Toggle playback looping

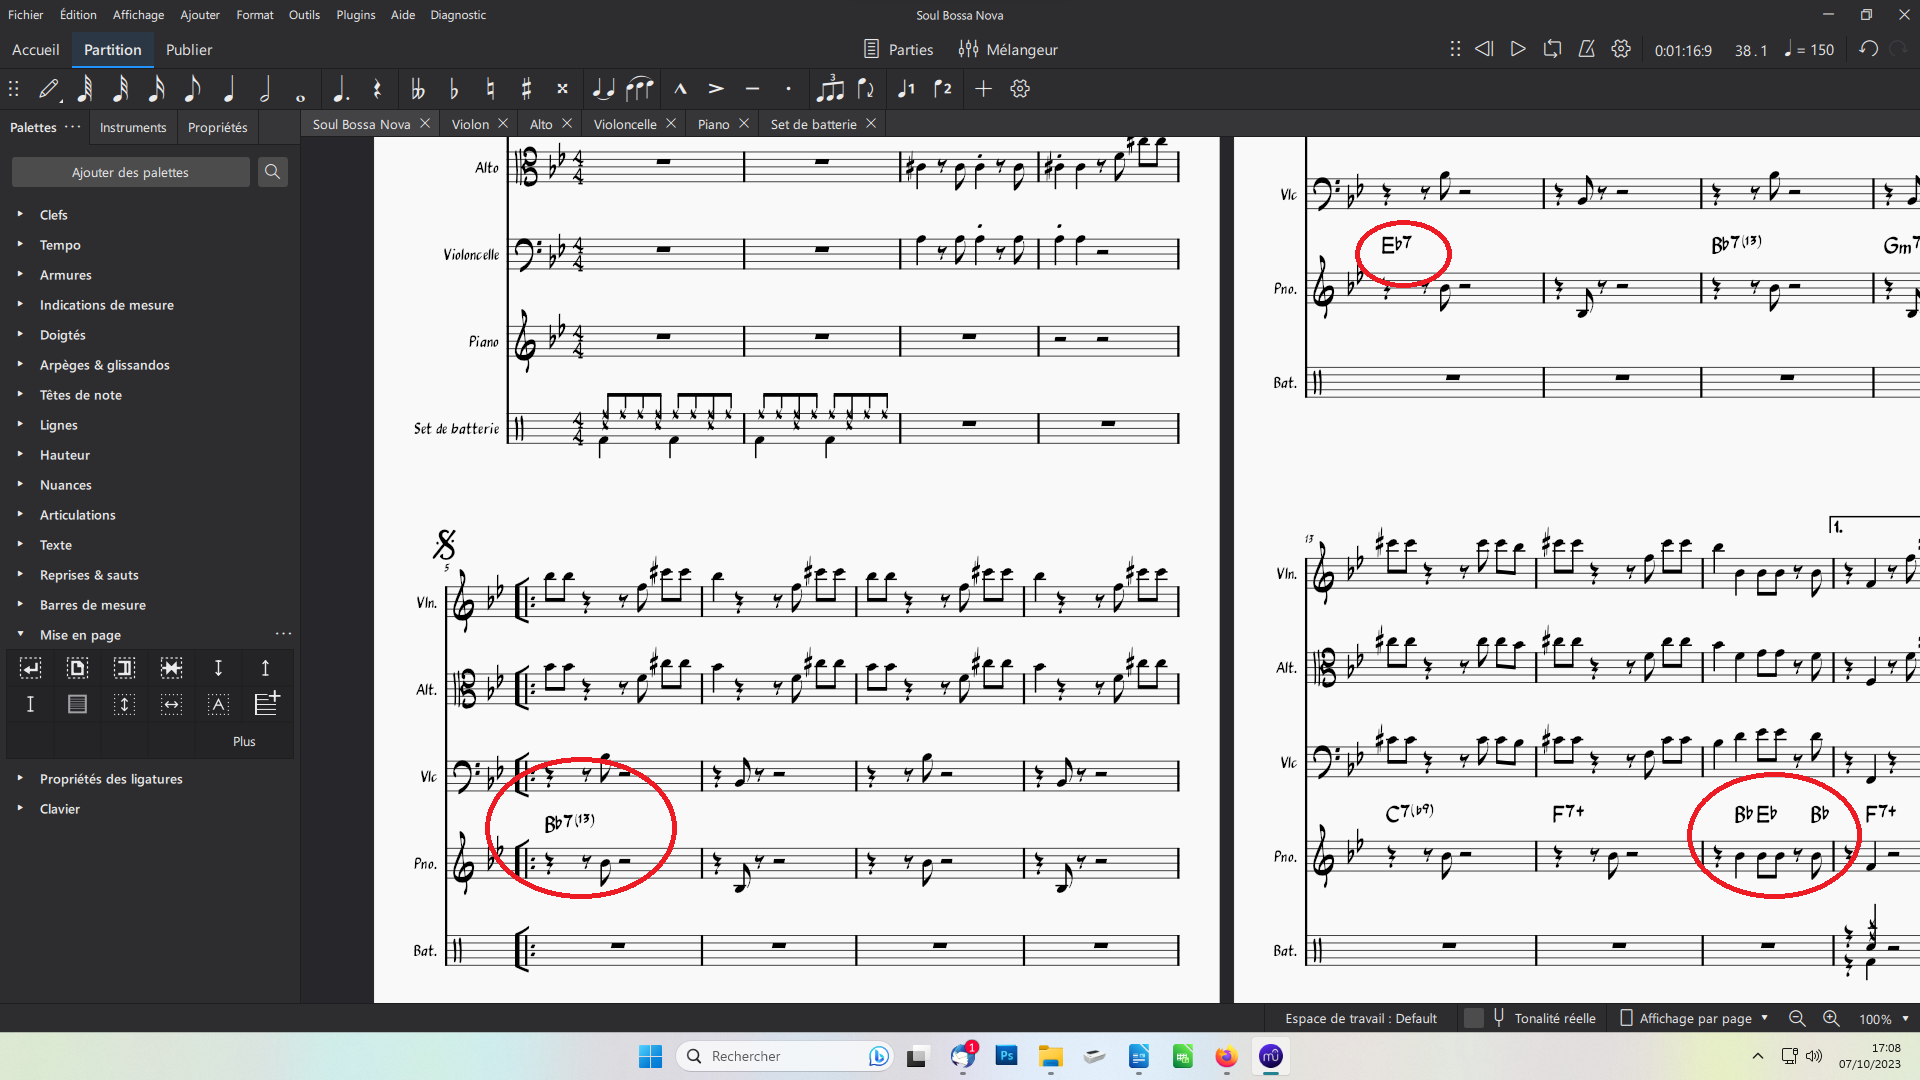[x=1551, y=48]
